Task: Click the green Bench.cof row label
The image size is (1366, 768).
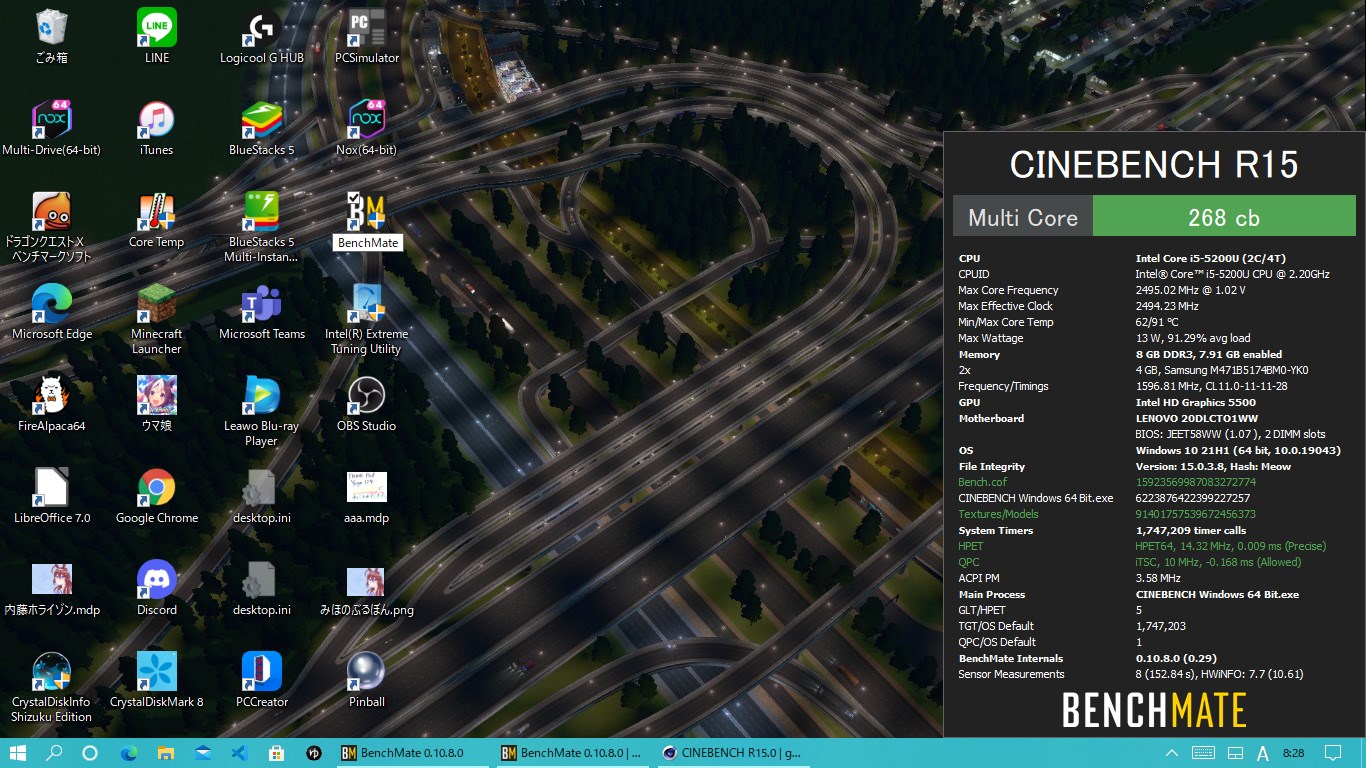Action: pos(983,482)
